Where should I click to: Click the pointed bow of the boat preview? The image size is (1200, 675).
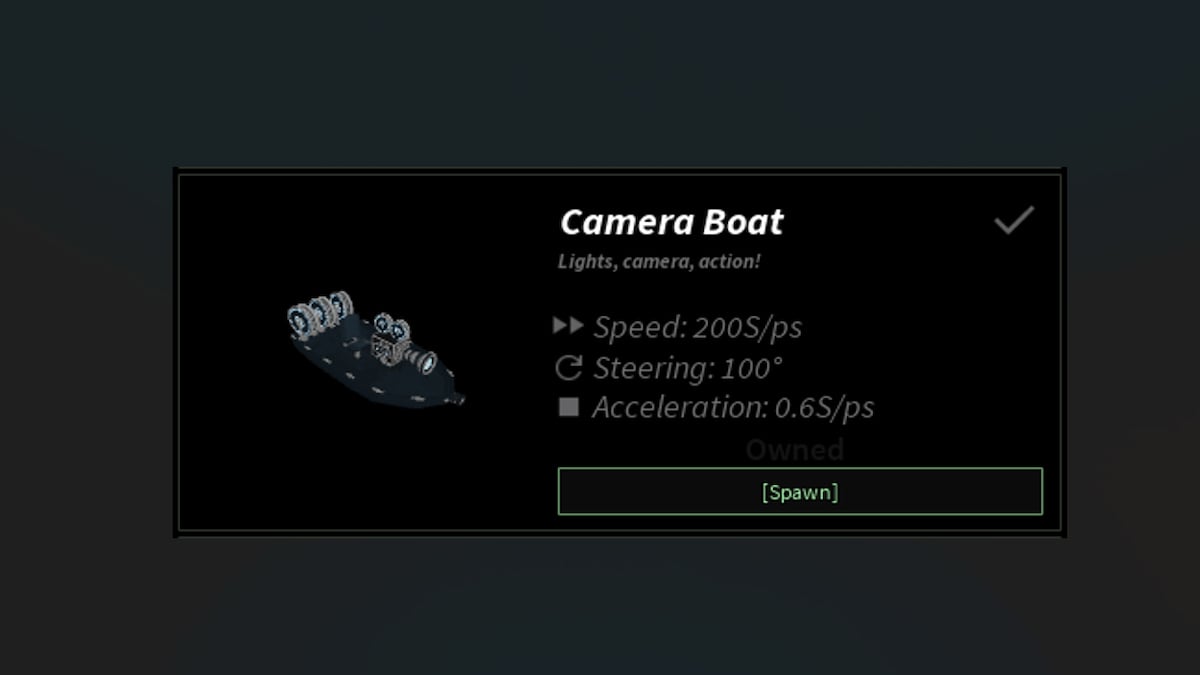click(455, 398)
